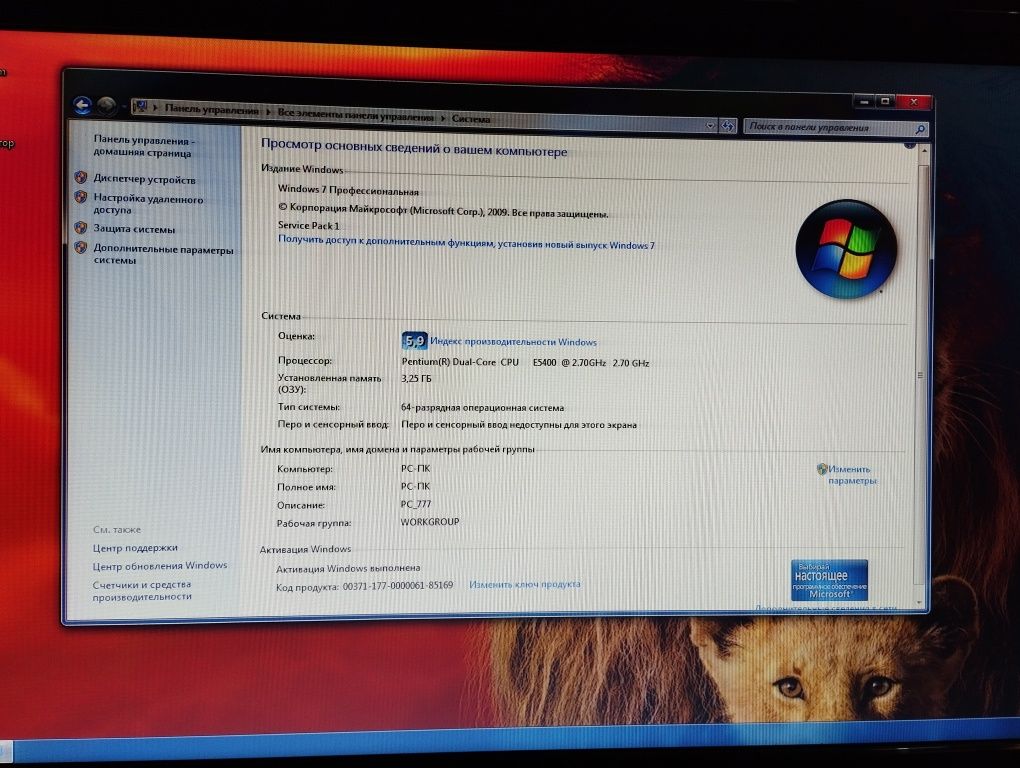The width and height of the screenshot is (1020, 768).
Task: Minimize the System window
Action: pyautogui.click(x=864, y=101)
